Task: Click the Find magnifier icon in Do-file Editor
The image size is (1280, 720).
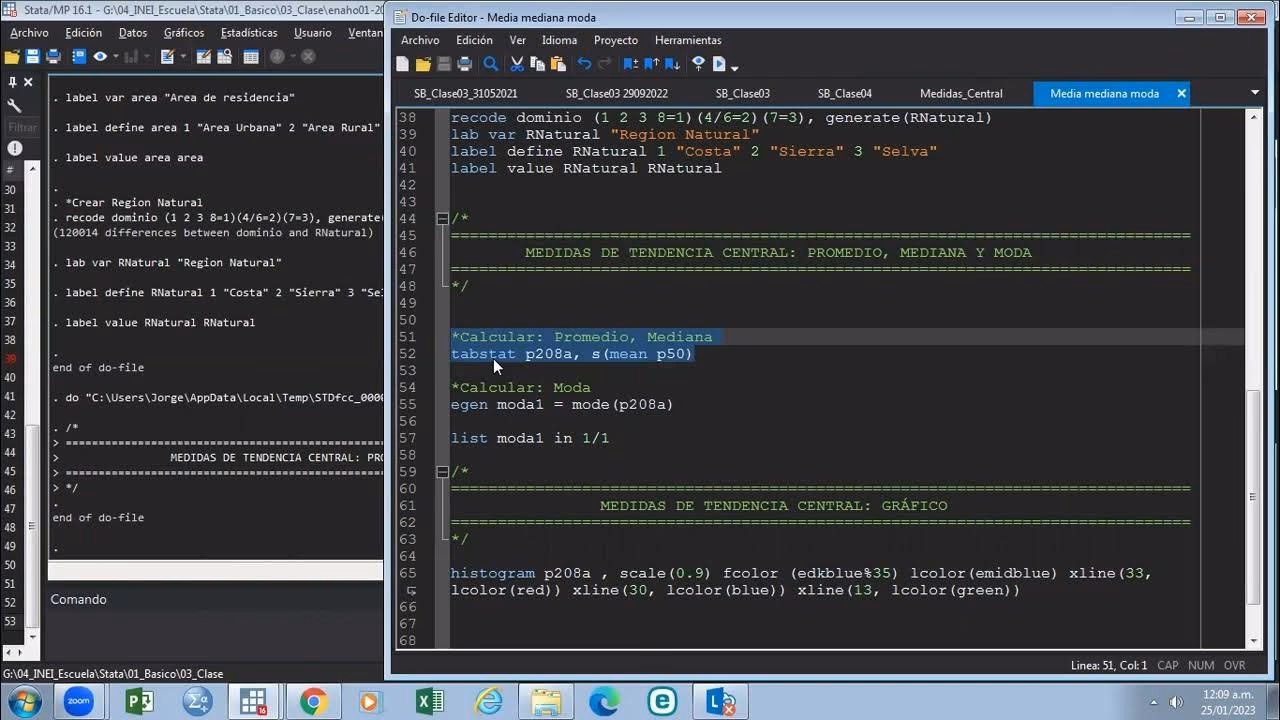Action: coord(491,64)
